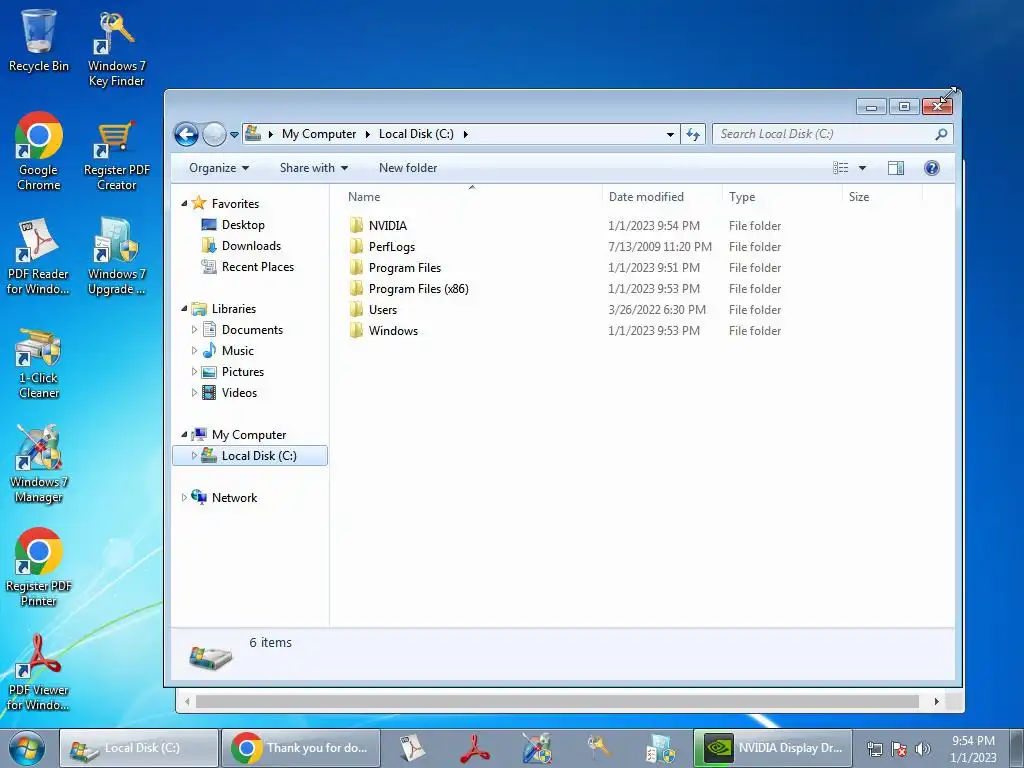This screenshot has height=768, width=1024.
Task: Expand the Videos library node
Action: tap(194, 392)
